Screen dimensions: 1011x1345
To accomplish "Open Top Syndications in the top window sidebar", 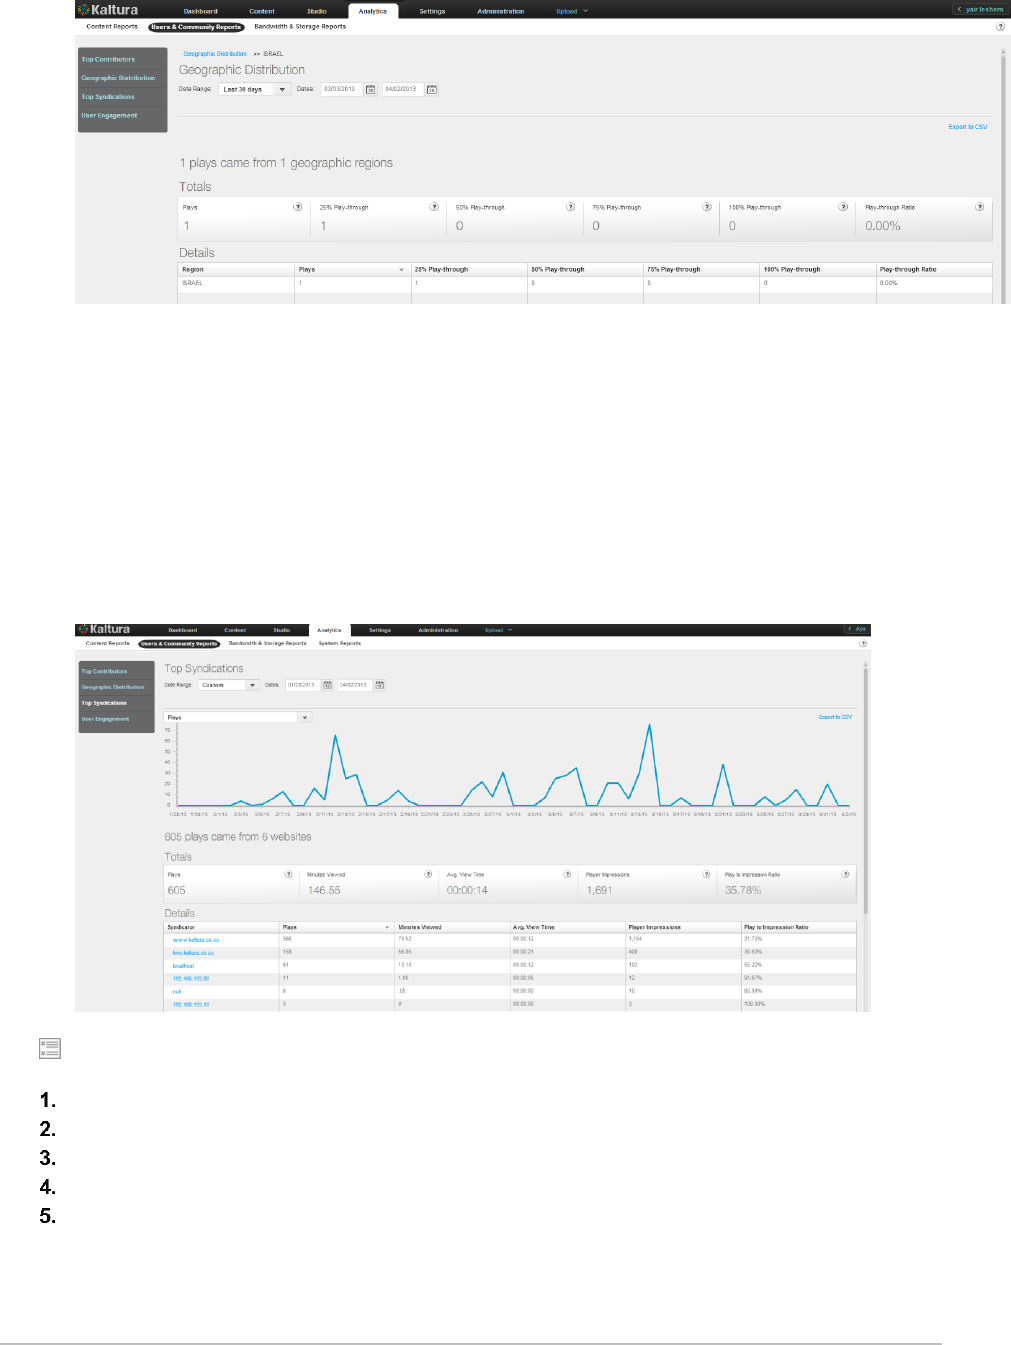I will (x=108, y=97).
